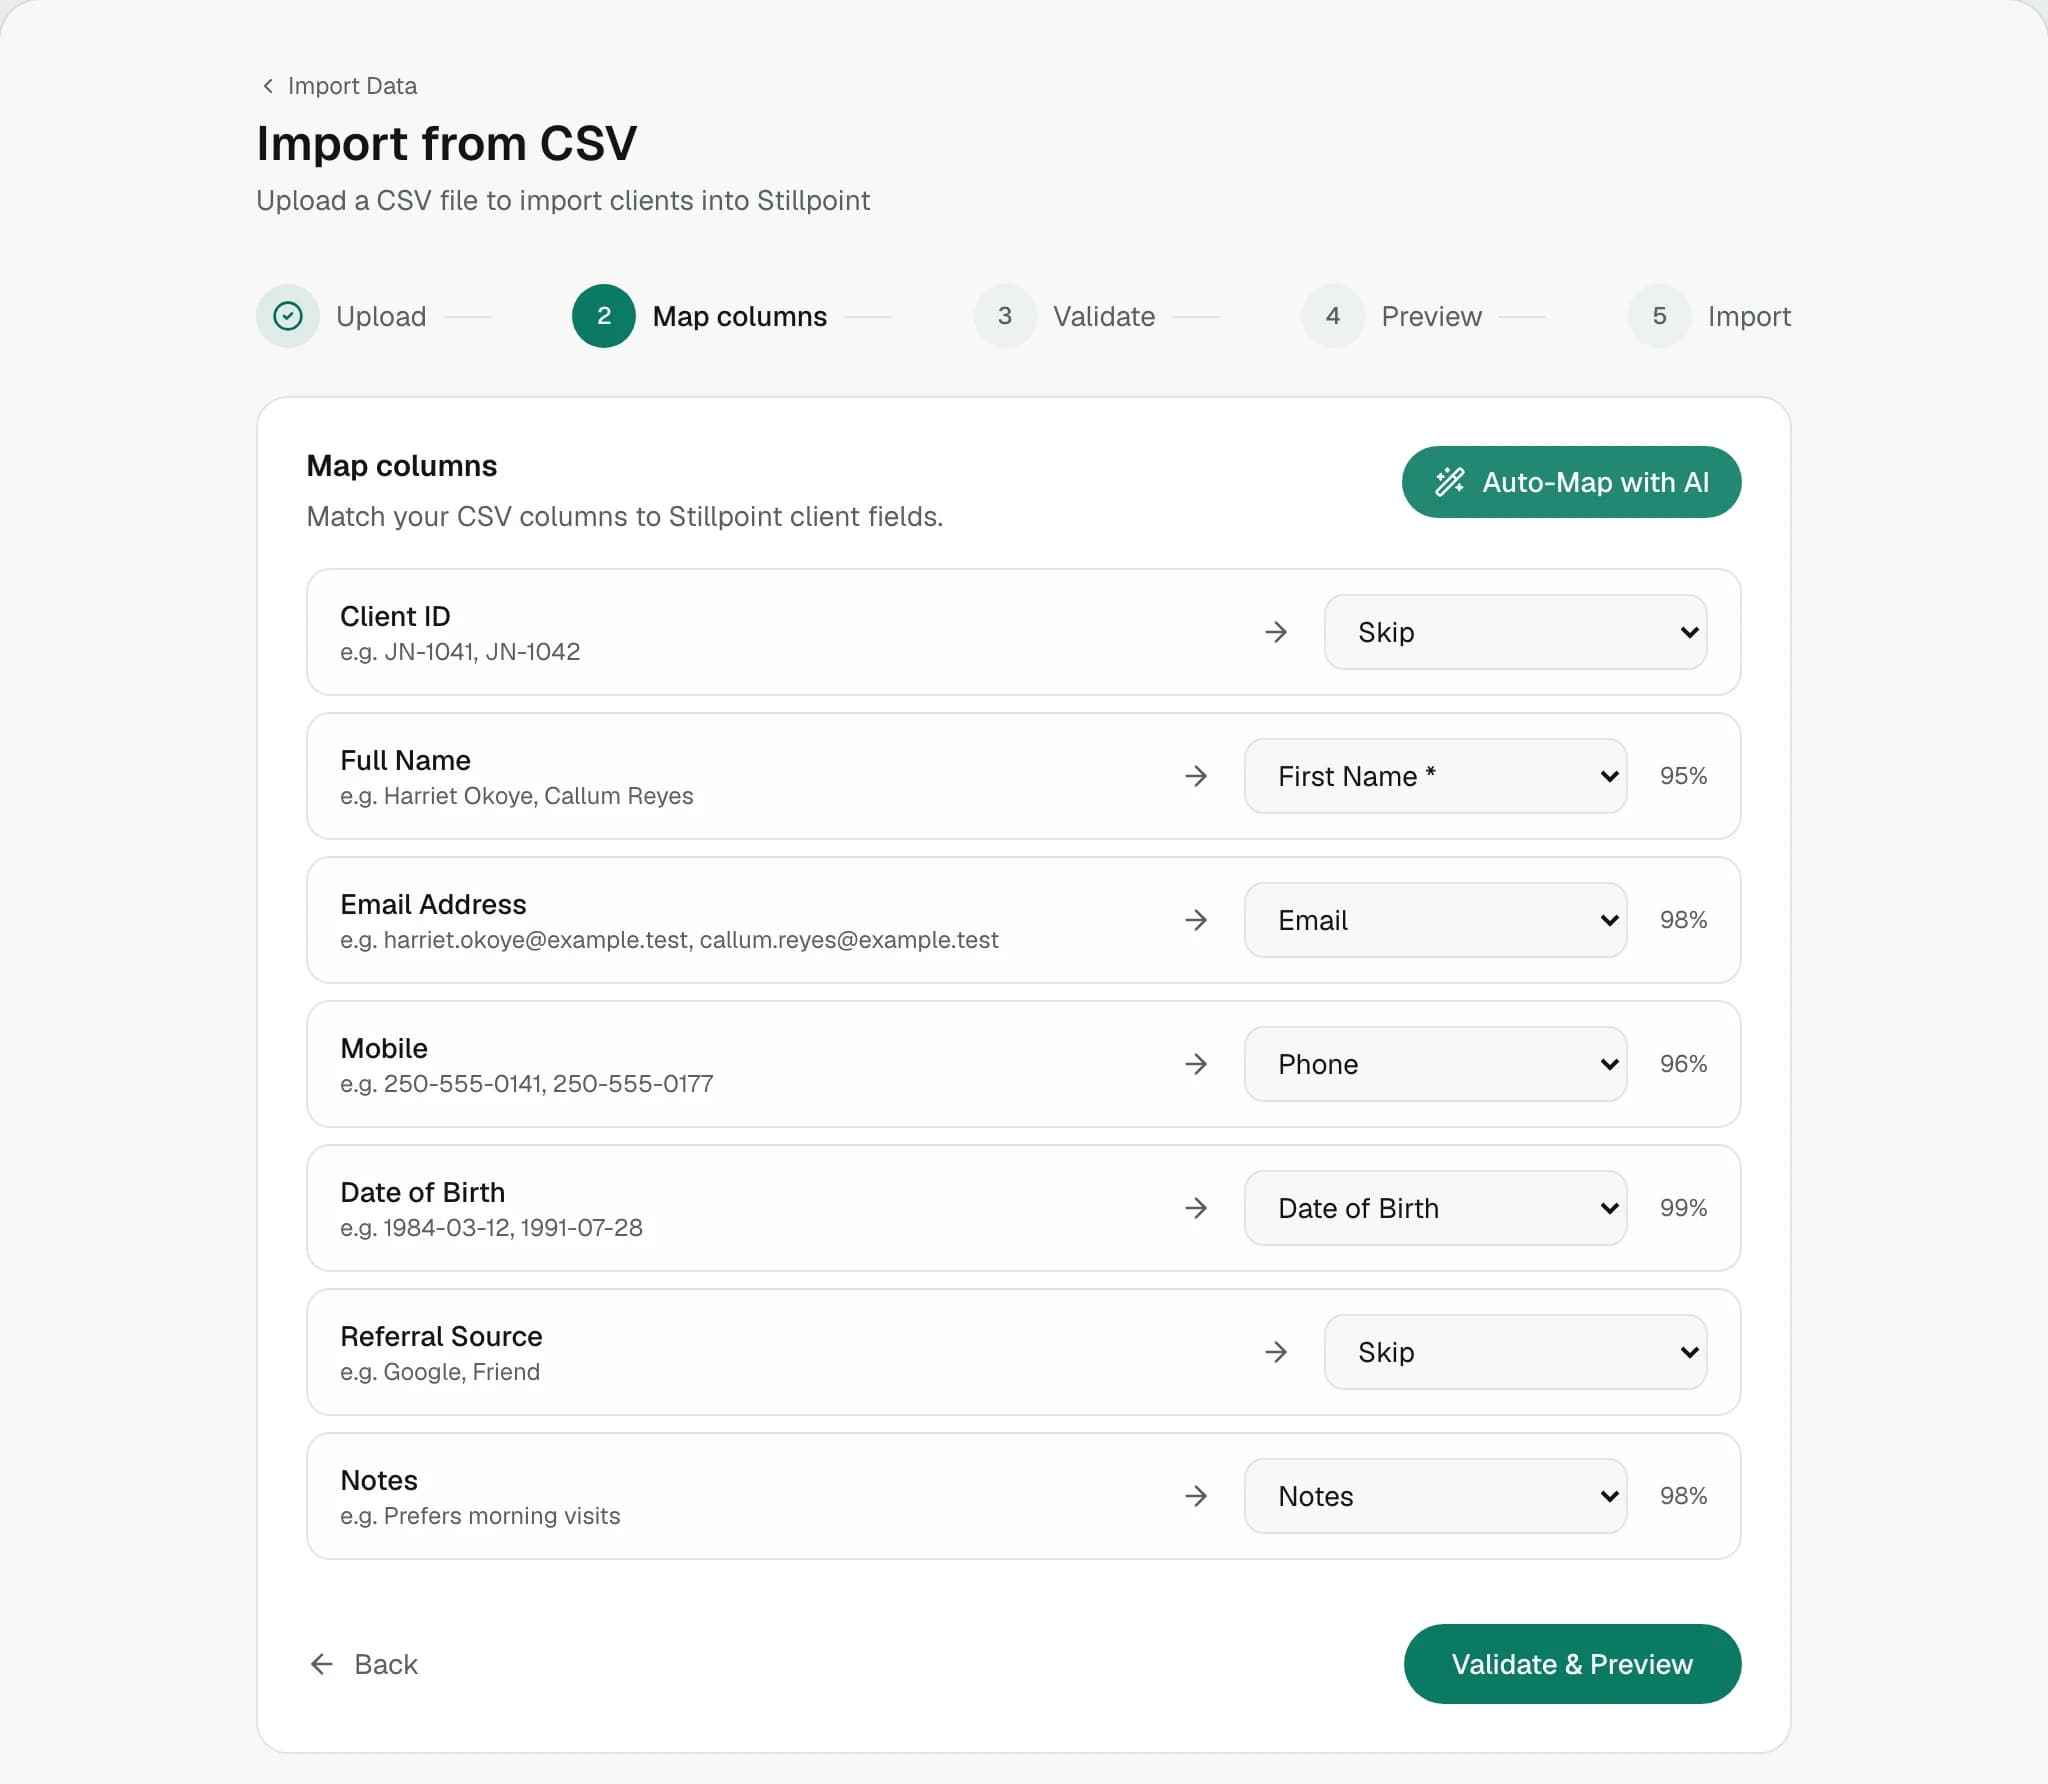Select the Map columns step label
Viewport: 2048px width, 1784px height.
pyautogui.click(x=740, y=316)
